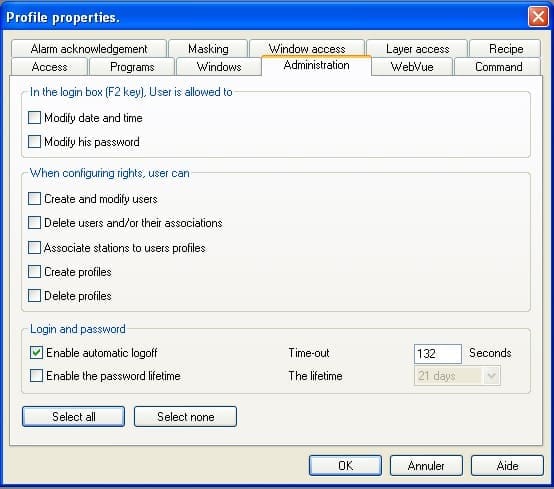
Task: Toggle the Create profiles checkbox
Action: [x=34, y=272]
